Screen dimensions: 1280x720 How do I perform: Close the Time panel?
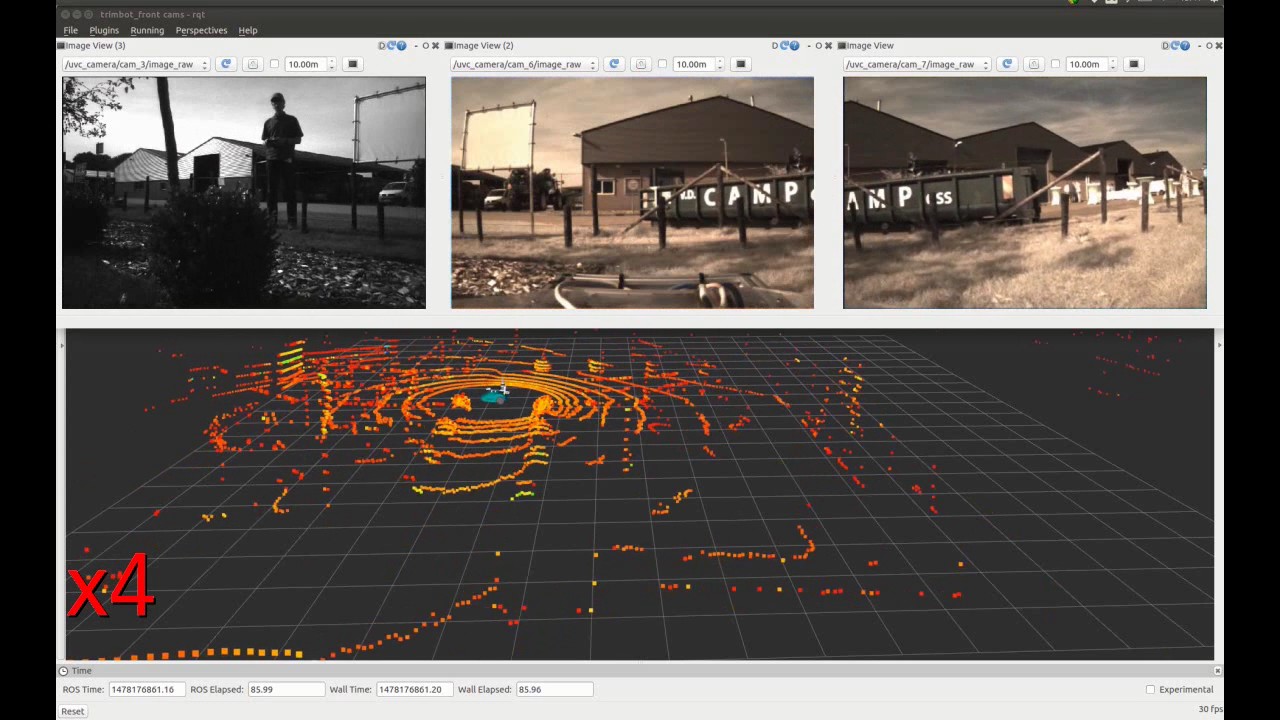pos(1218,670)
